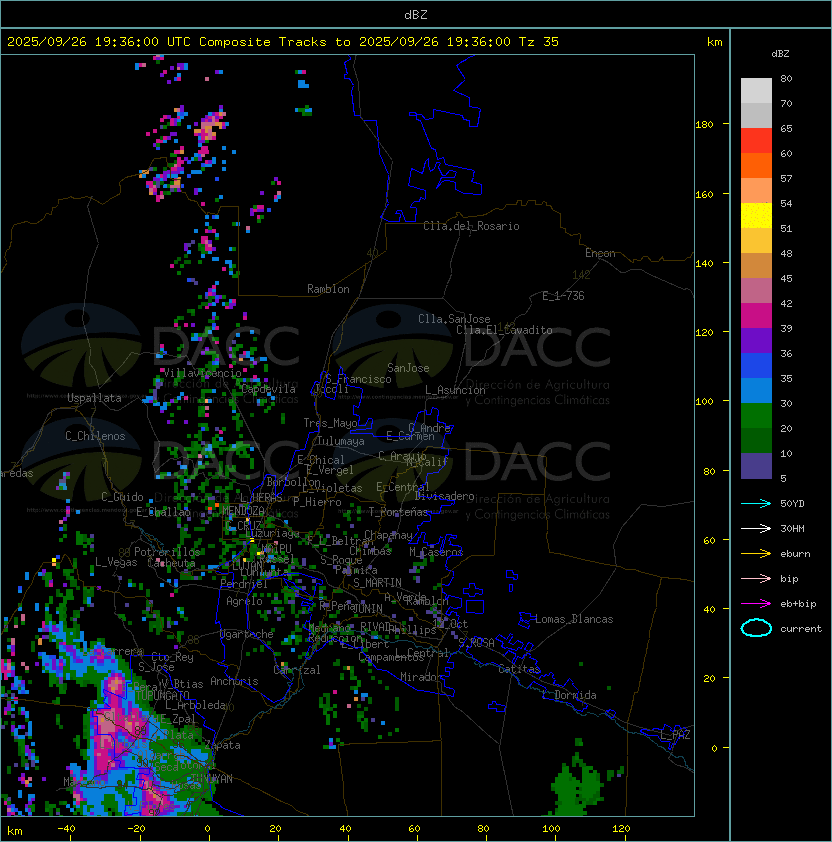Viewport: 832px width, 842px height.
Task: Click the Potrerillos place label
Action: pos(167,552)
